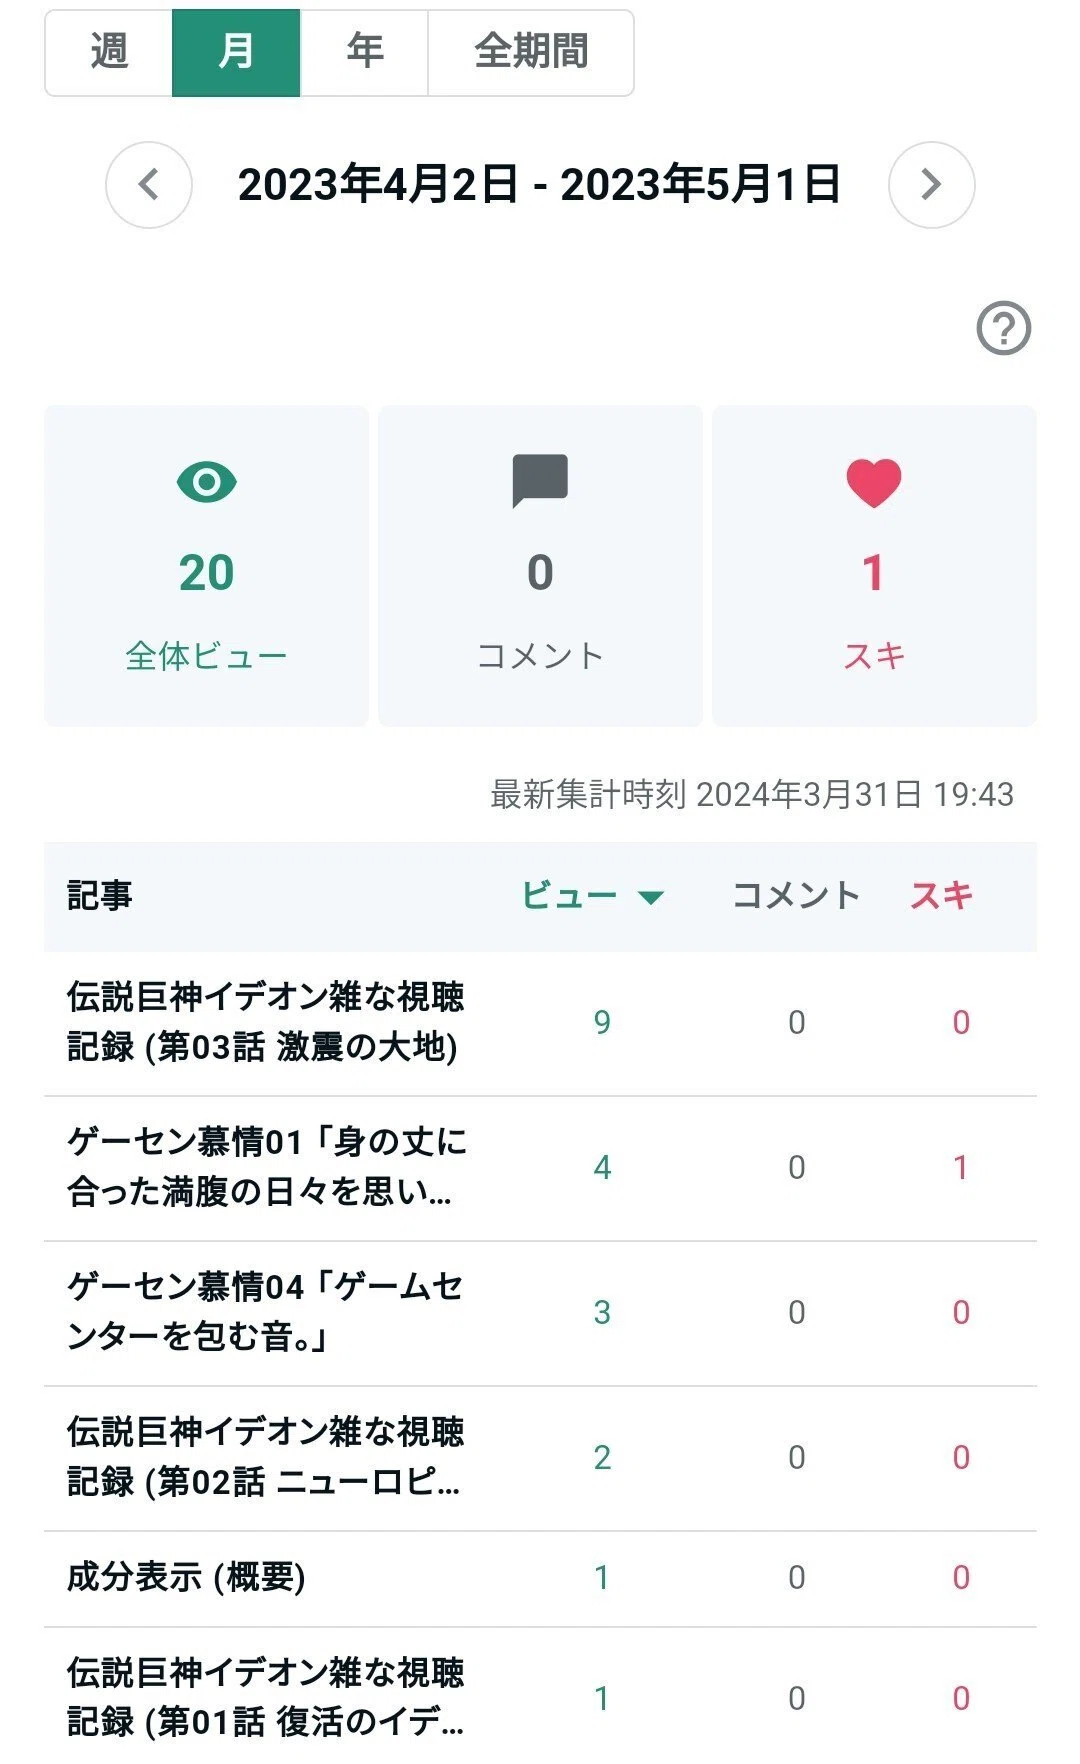1080x1764 pixels.
Task: Open article 伝説巨神イデオン 第03話 激震の大地
Action: coord(266,1022)
